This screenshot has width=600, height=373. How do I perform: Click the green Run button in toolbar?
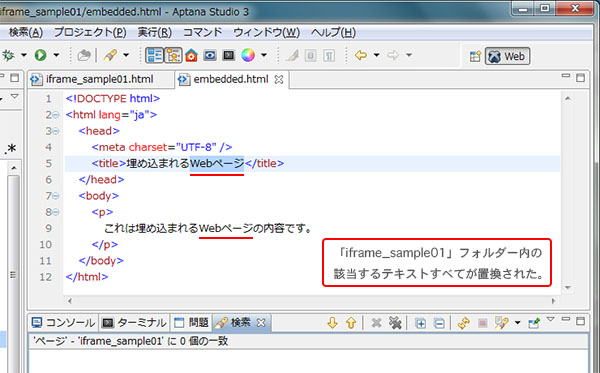pyautogui.click(x=41, y=55)
